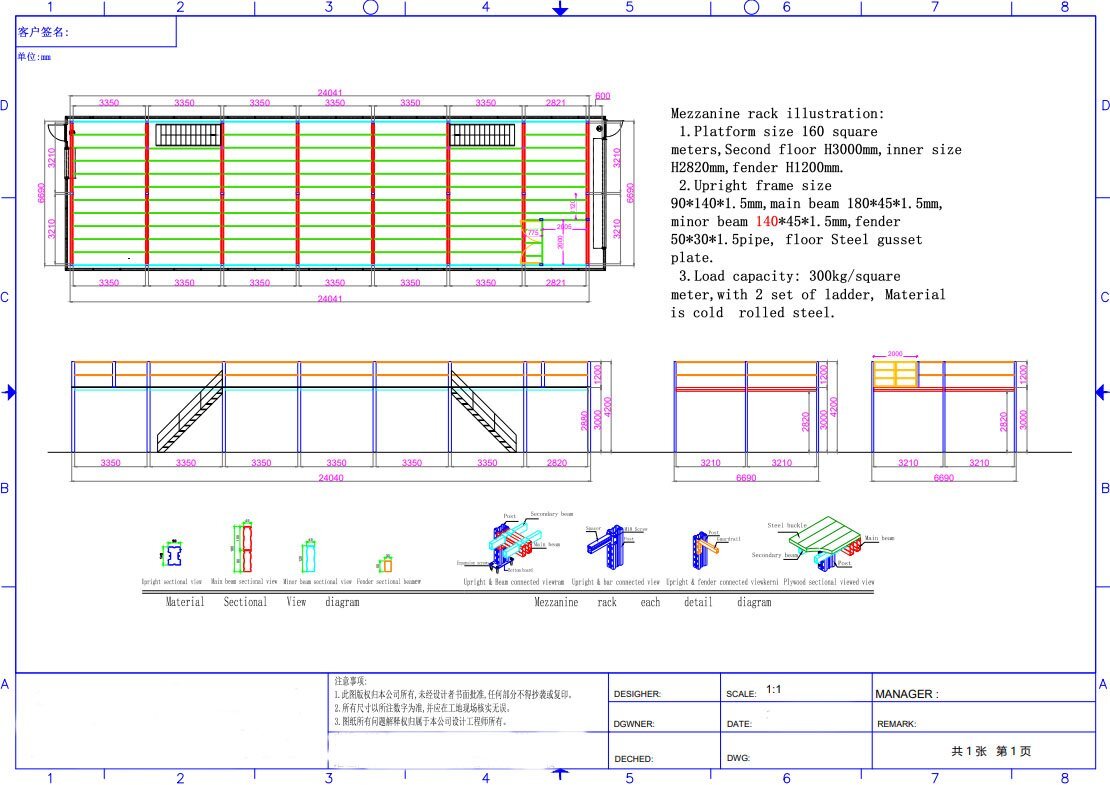Select the Upright & bar connected detail
The height and width of the screenshot is (785, 1110).
(x=613, y=548)
